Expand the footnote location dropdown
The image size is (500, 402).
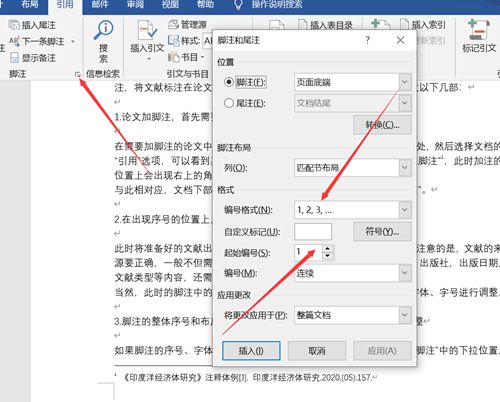(405, 82)
